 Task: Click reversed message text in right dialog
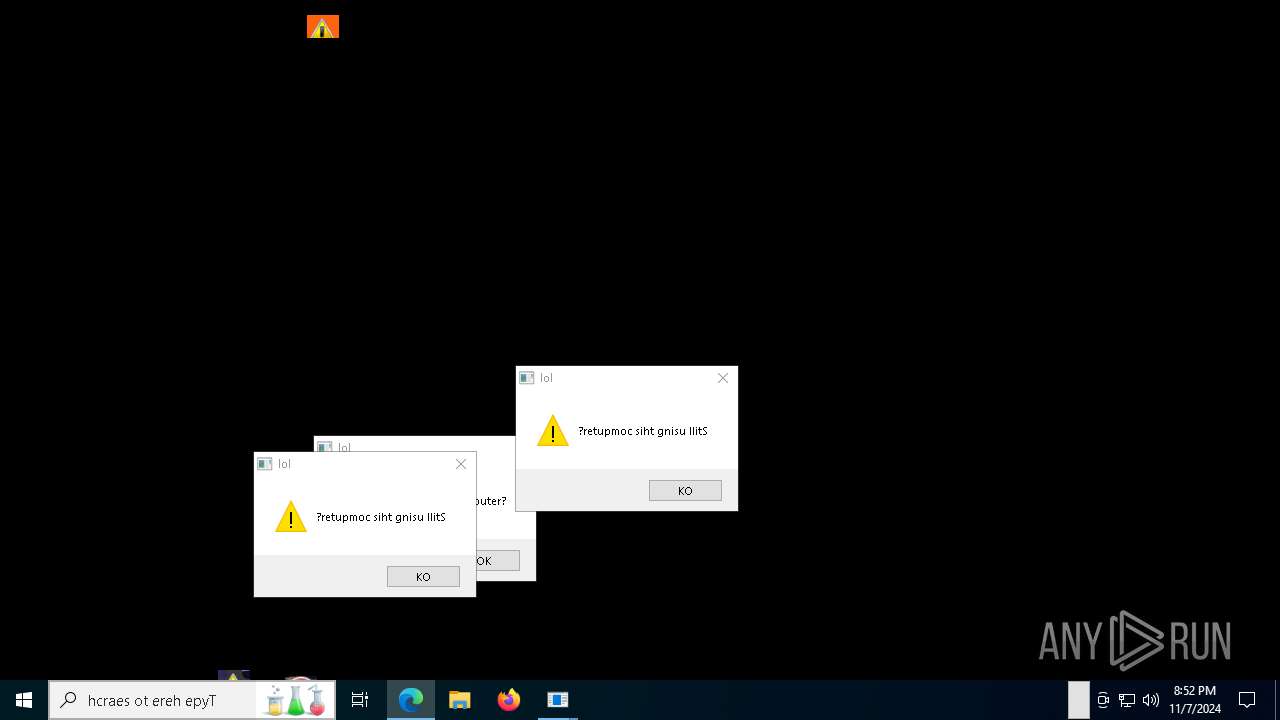click(x=643, y=431)
